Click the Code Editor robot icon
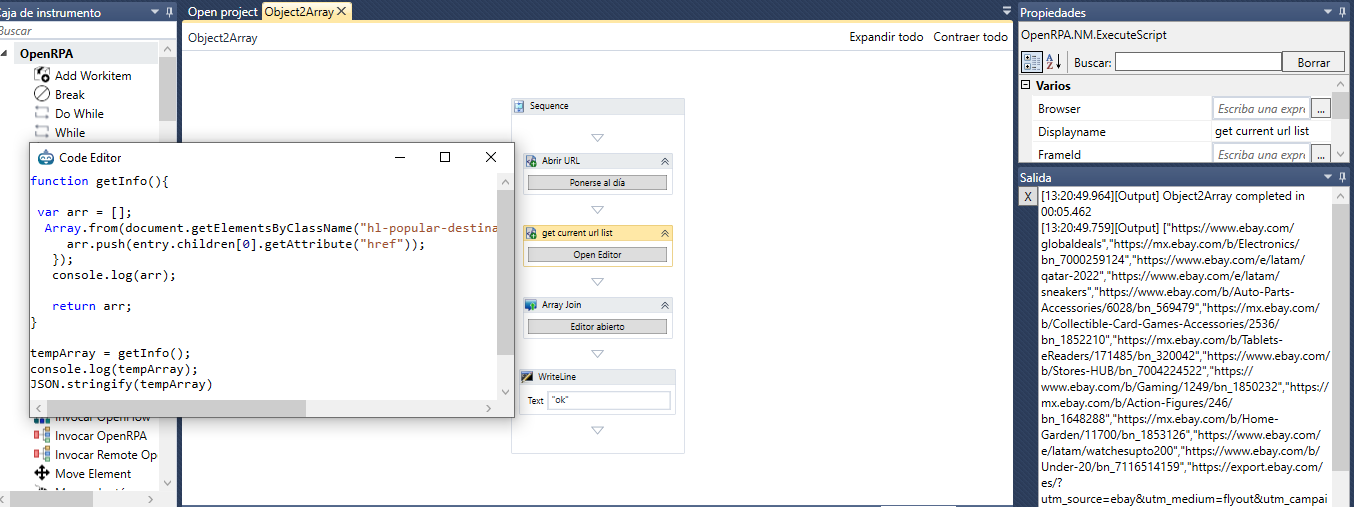Viewport: 1354px width, 507px height. pyautogui.click(x=45, y=157)
